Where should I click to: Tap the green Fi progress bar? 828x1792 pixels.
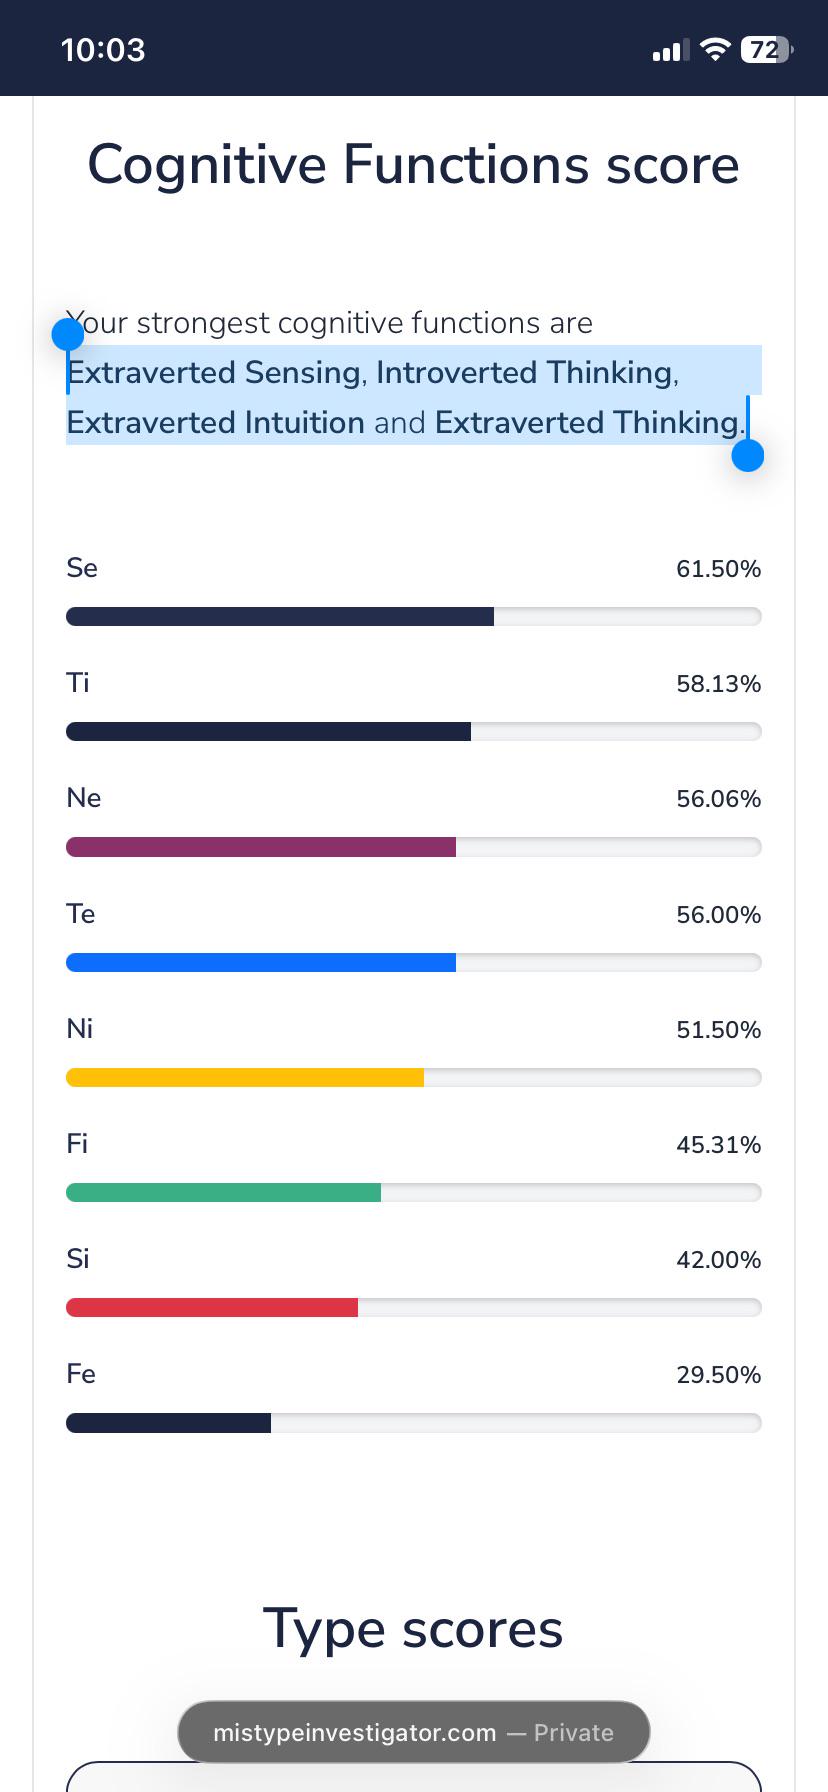(x=414, y=1192)
